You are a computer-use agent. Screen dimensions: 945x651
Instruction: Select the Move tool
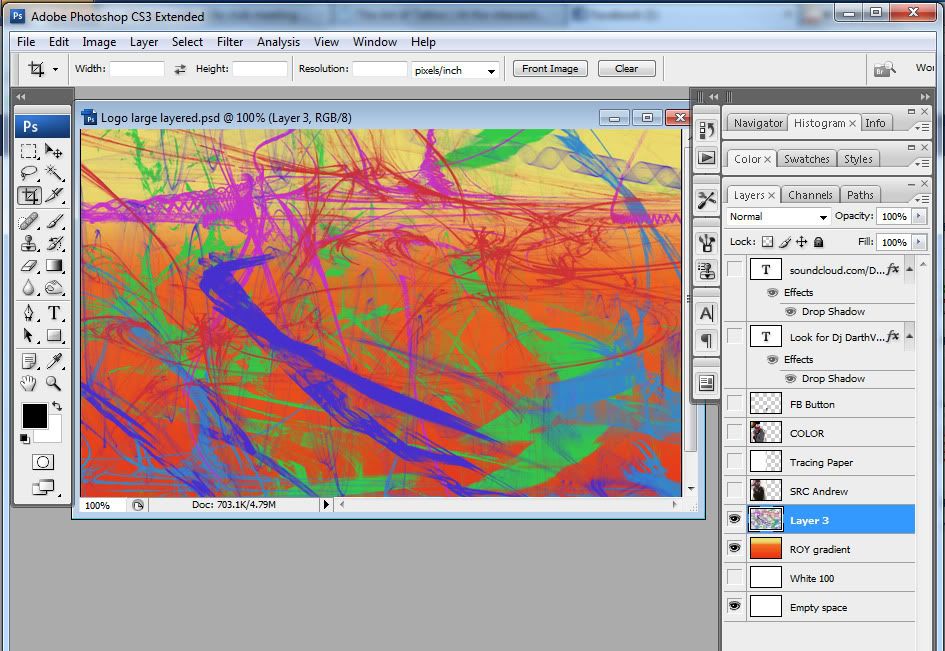coord(54,151)
